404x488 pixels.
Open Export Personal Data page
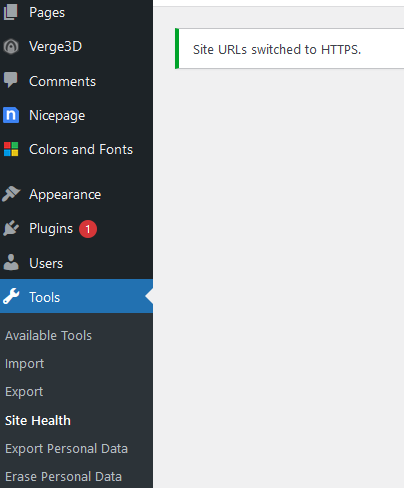[x=66, y=449]
